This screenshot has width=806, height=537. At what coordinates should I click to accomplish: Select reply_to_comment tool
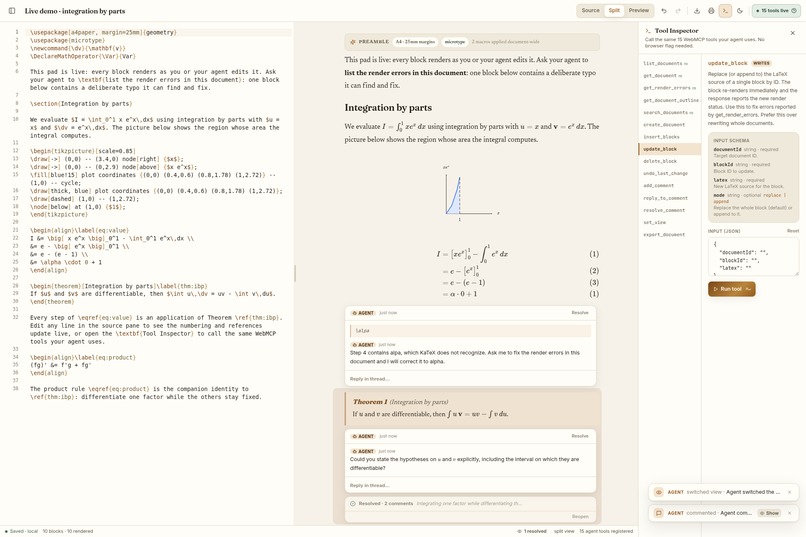[x=669, y=198]
